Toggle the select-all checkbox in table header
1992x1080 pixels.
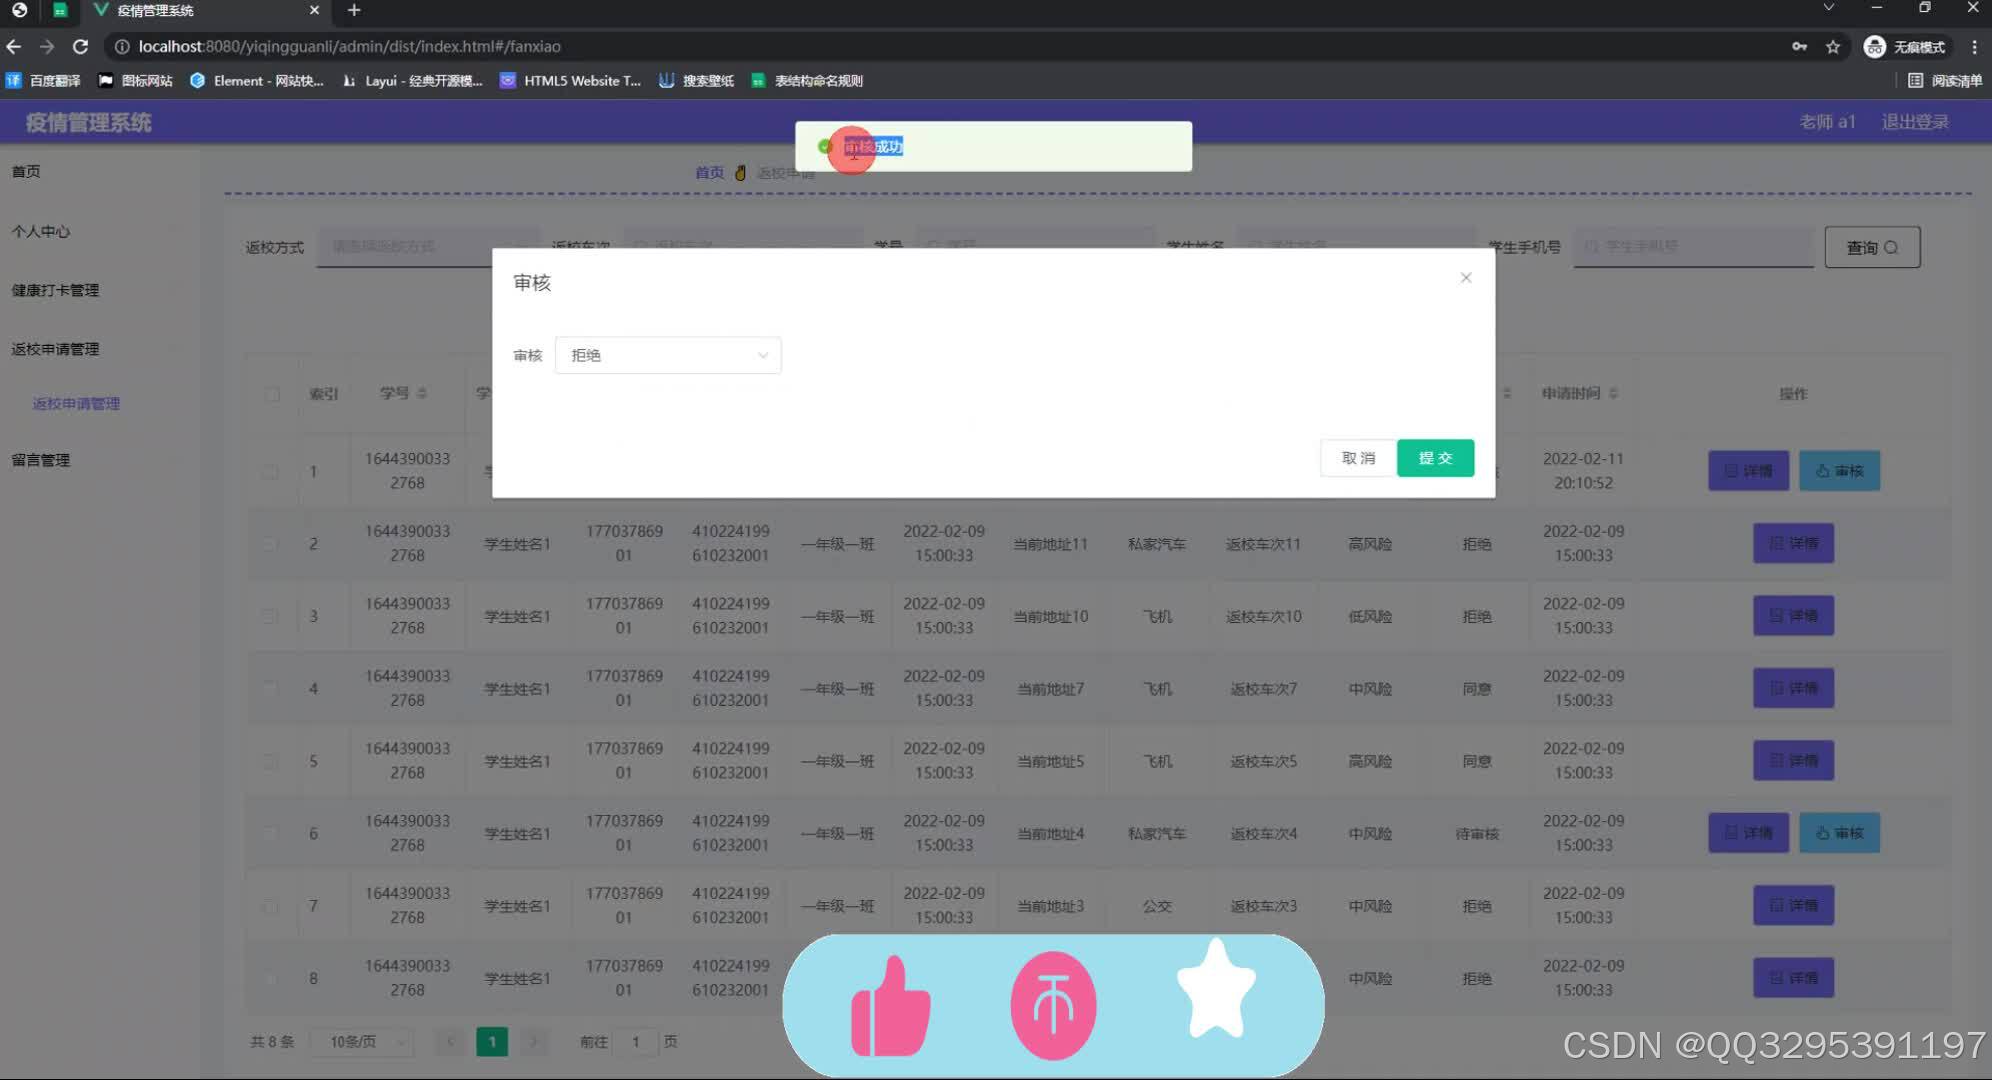(x=272, y=394)
